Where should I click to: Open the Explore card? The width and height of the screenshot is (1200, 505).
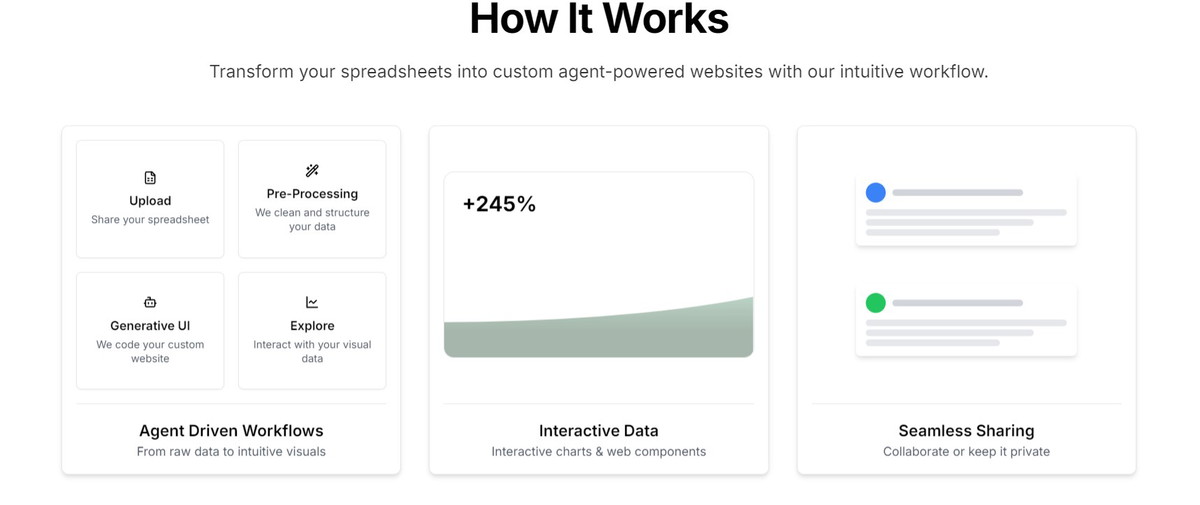click(x=312, y=331)
